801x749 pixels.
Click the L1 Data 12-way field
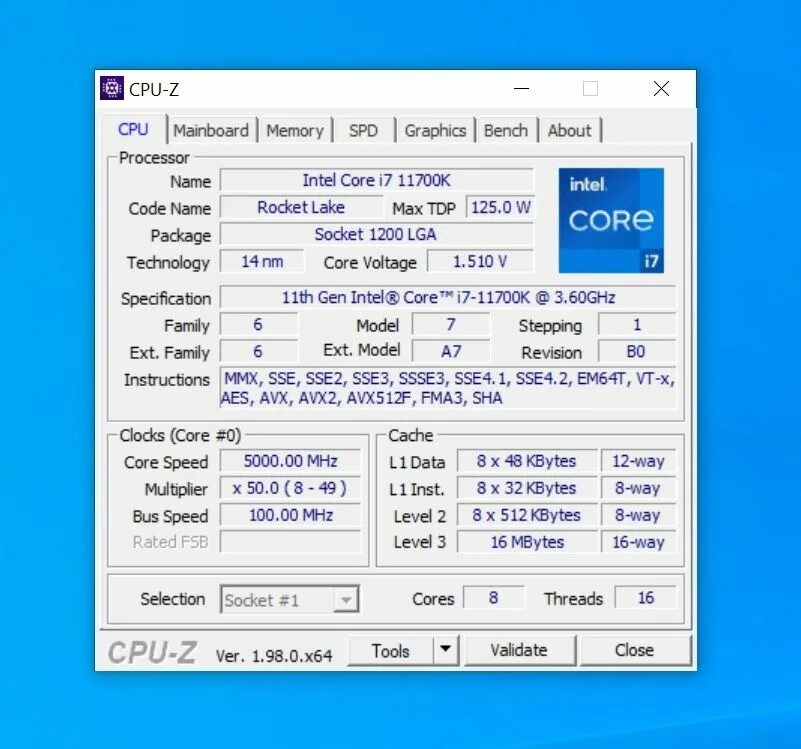point(638,461)
